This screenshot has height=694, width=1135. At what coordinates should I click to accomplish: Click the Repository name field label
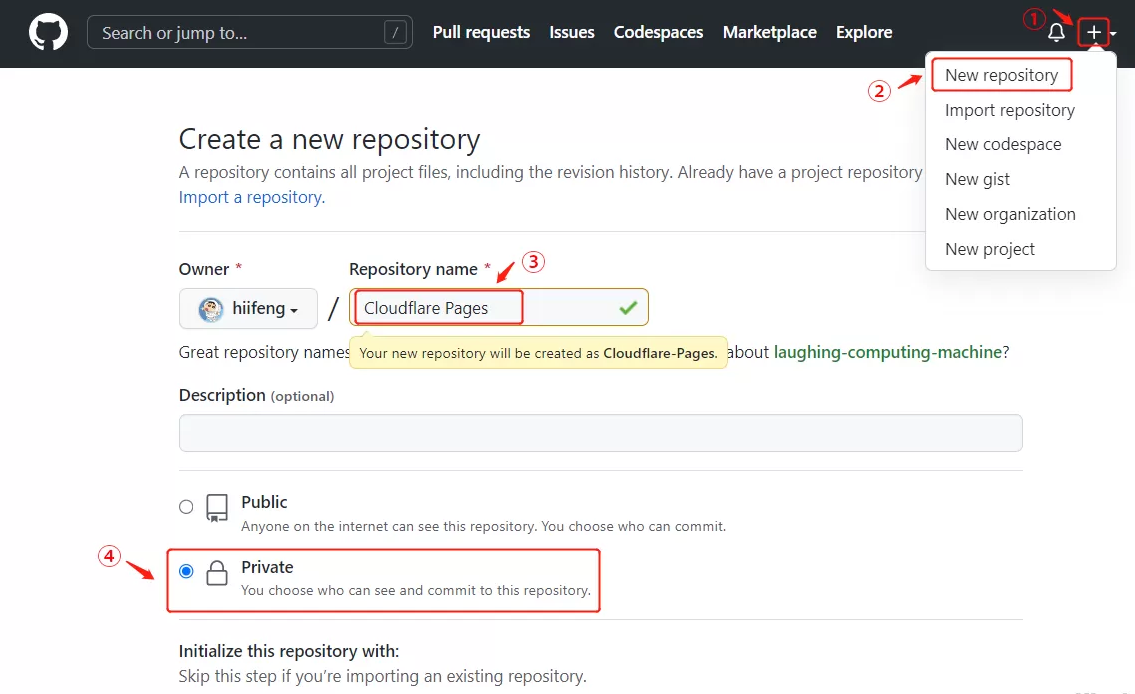pos(413,269)
